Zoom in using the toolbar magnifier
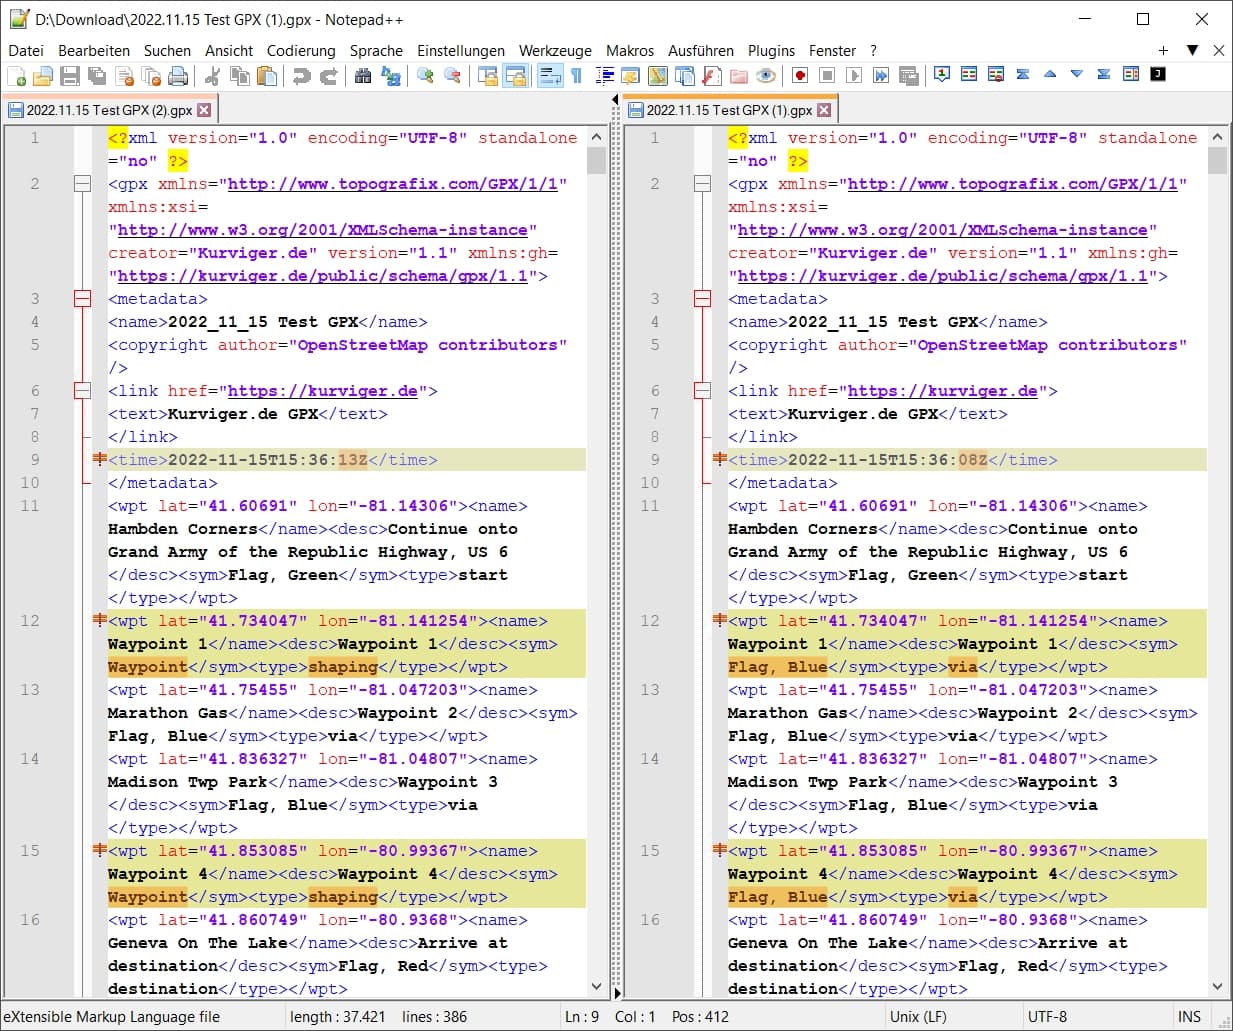This screenshot has height=1031, width=1233. 425,76
